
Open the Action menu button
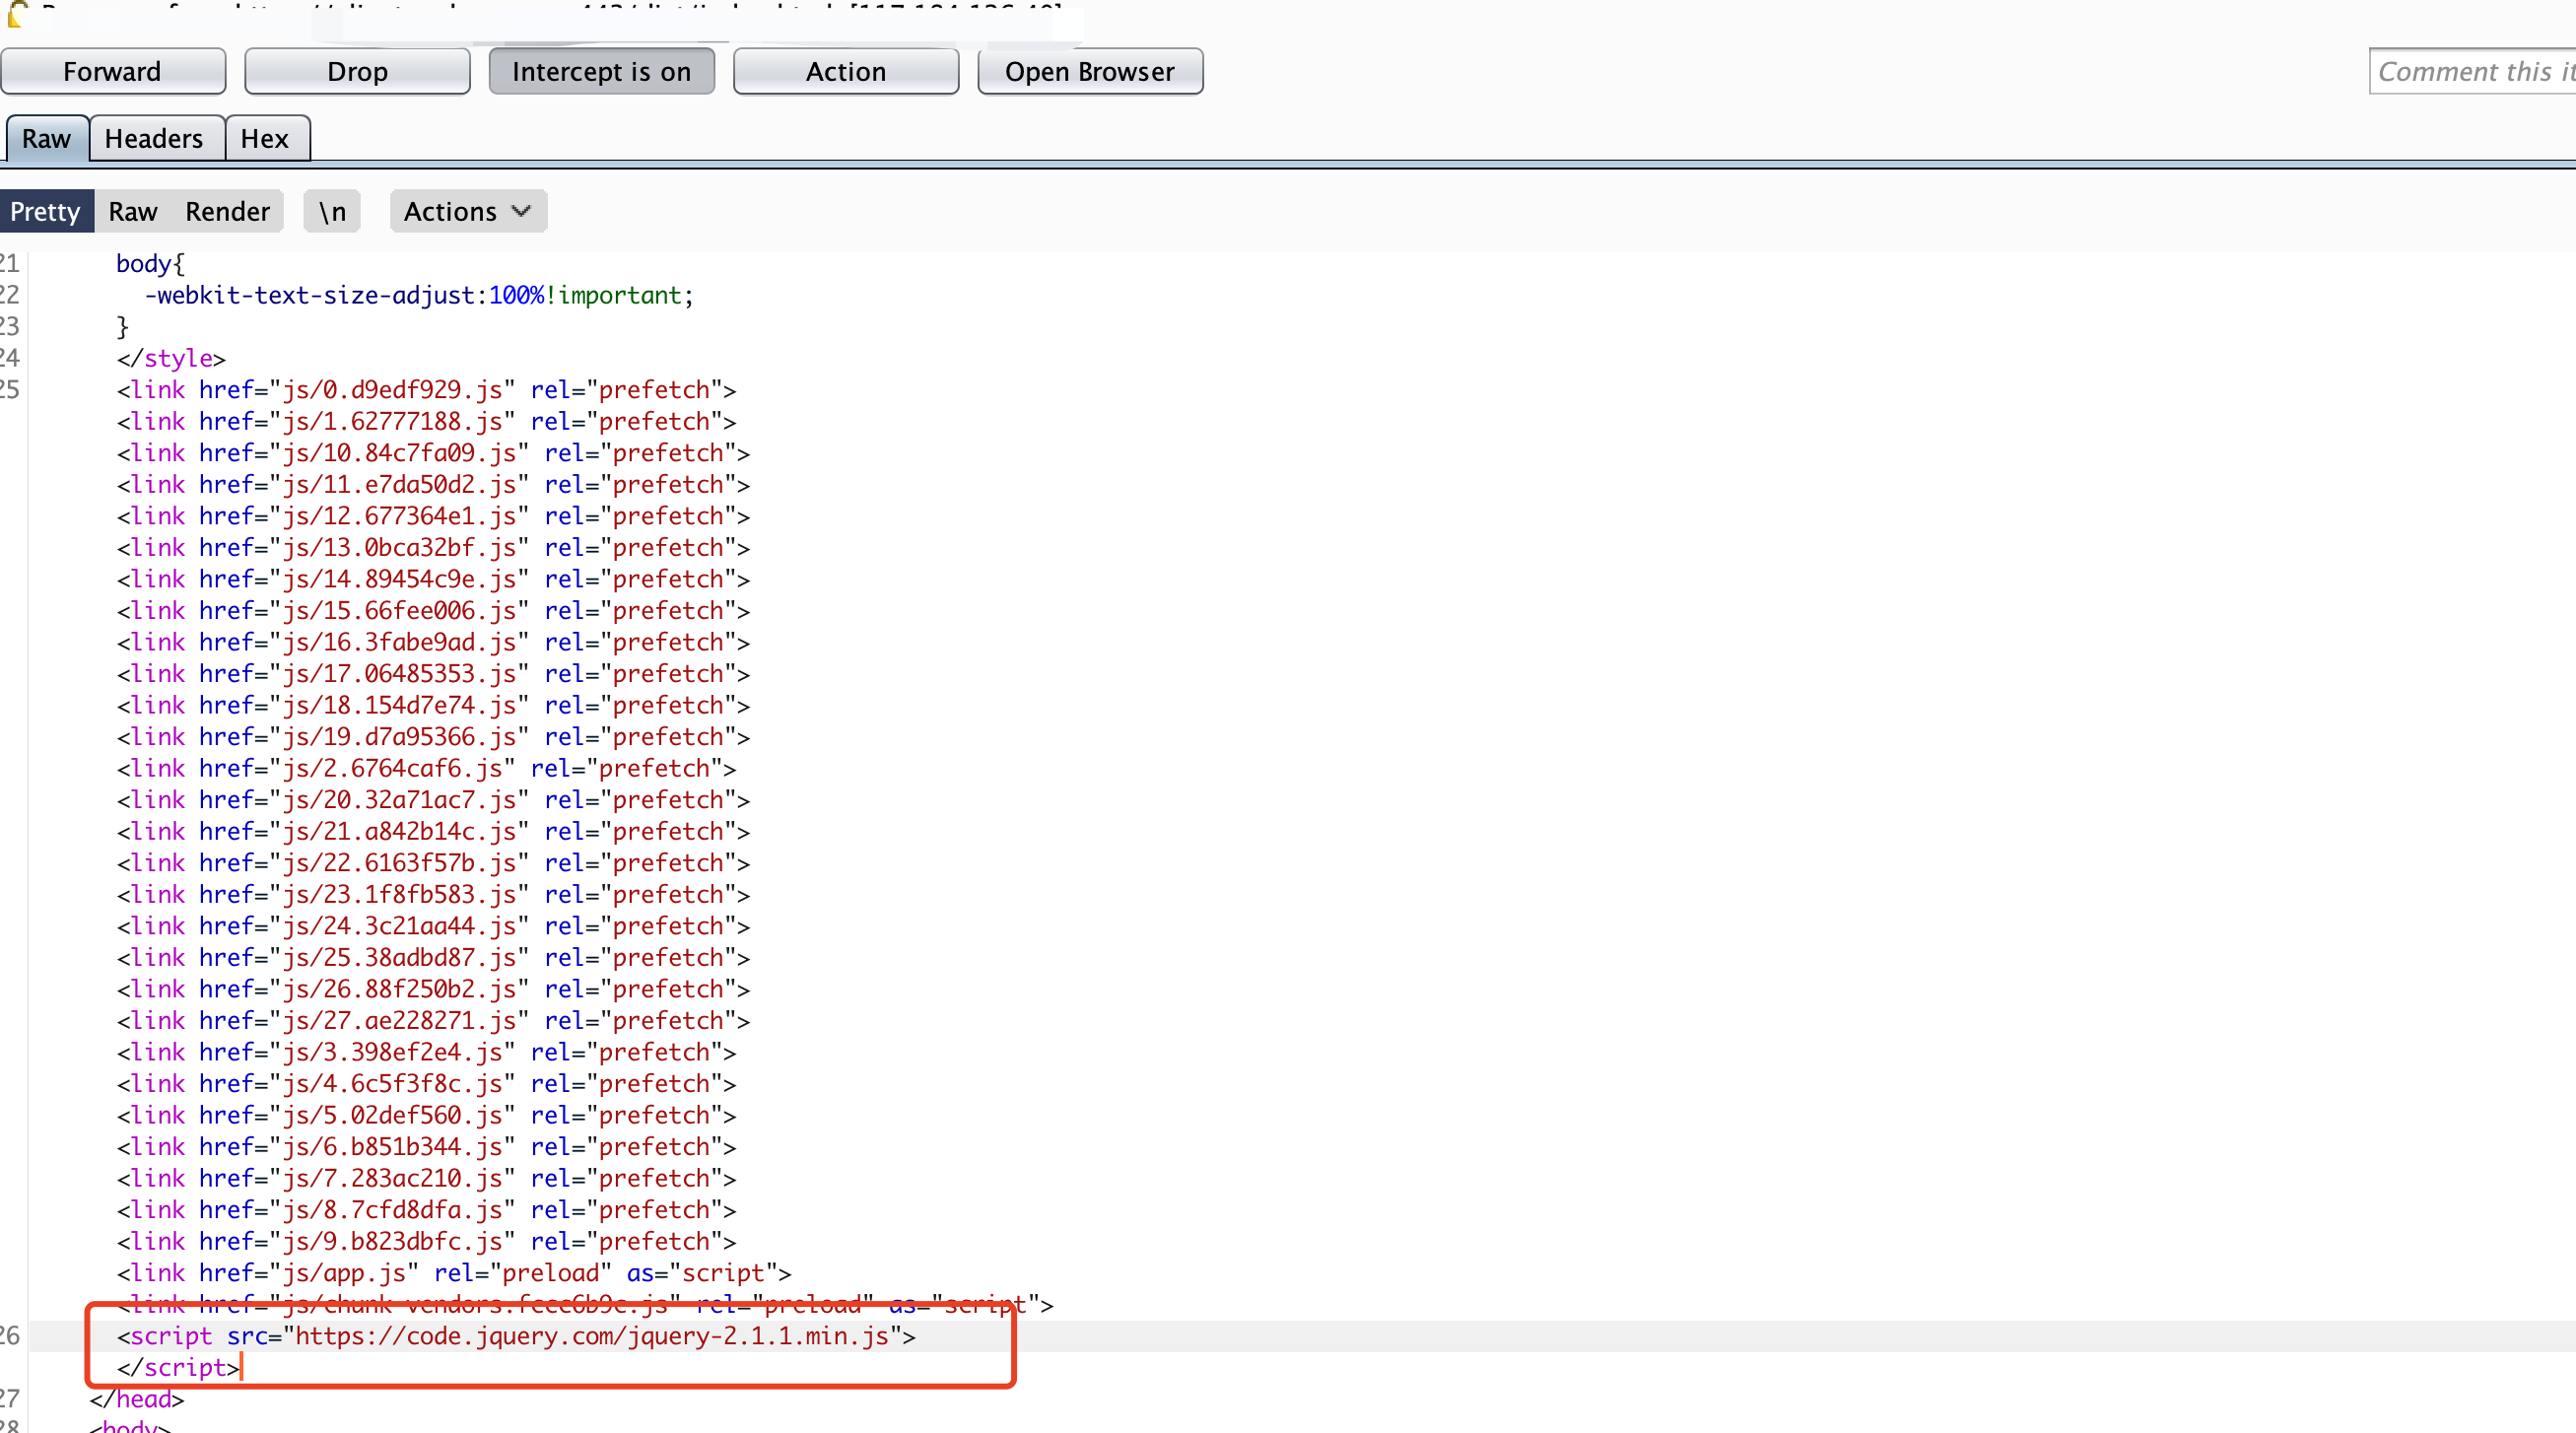[x=846, y=72]
